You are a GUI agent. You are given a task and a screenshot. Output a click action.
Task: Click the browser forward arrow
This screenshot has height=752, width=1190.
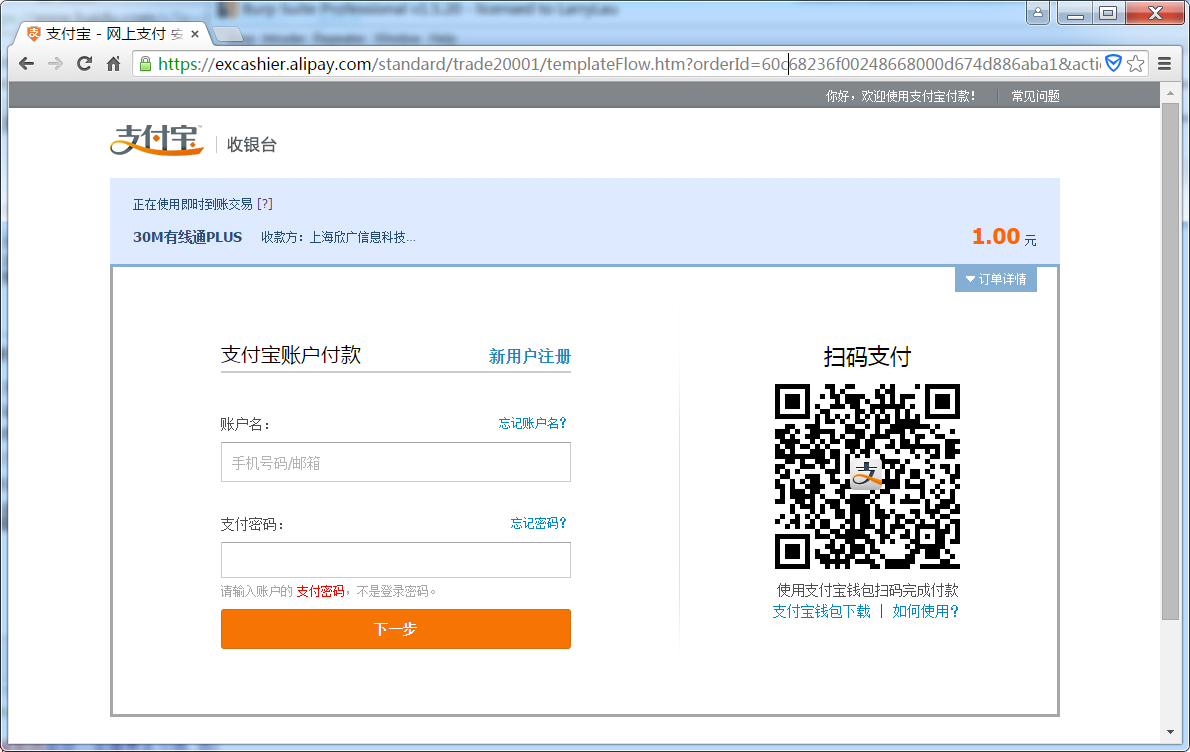(55, 64)
